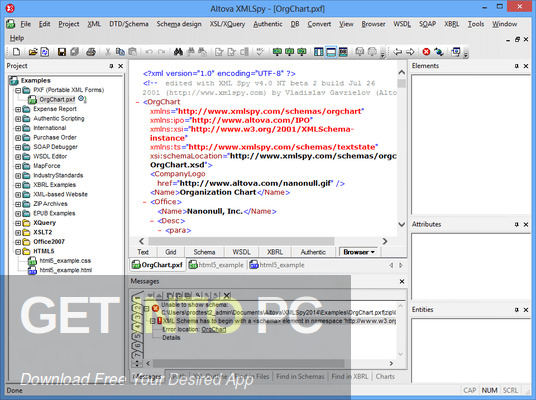Select html5_example.css file
This screenshot has width=536, height=400.
(65, 261)
